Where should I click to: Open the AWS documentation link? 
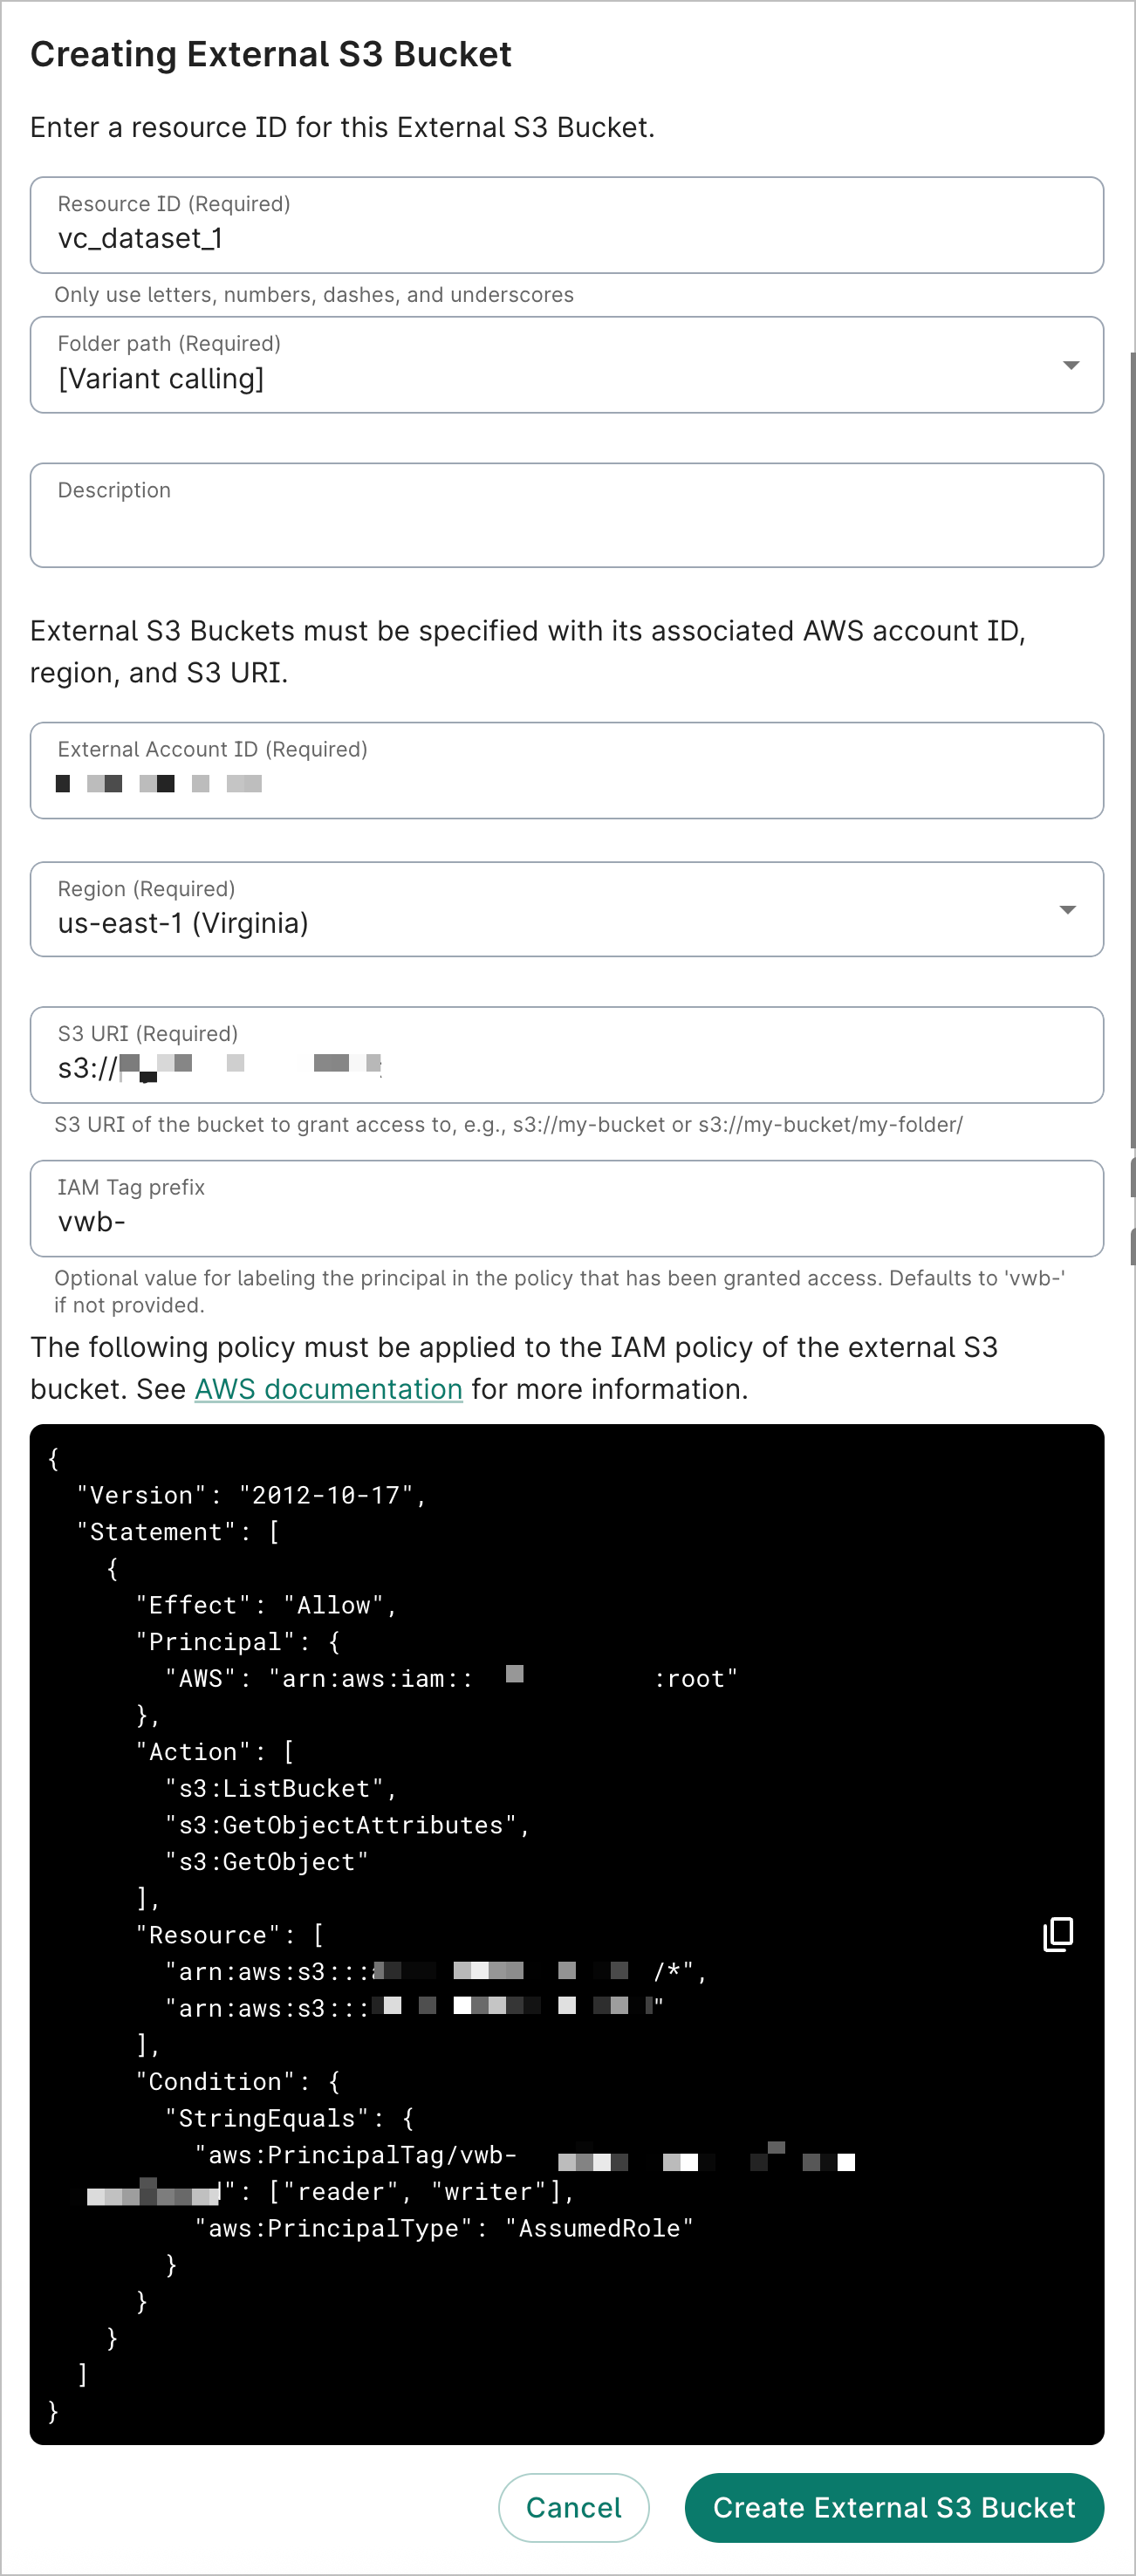[x=328, y=1389]
